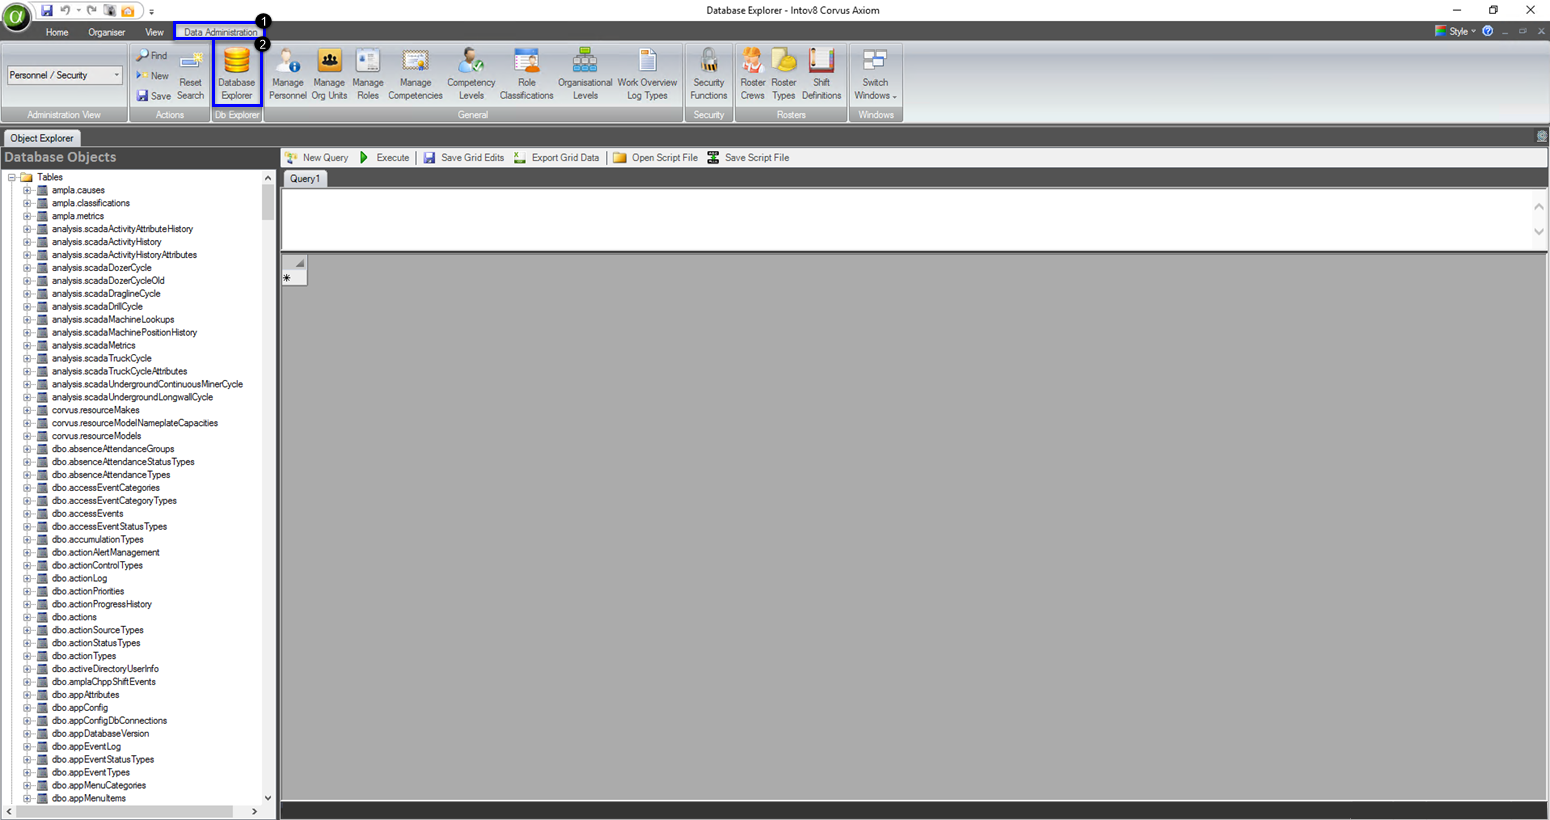The image size is (1550, 820).
Task: Open the Database Explorer ribbon button
Action: click(x=237, y=74)
